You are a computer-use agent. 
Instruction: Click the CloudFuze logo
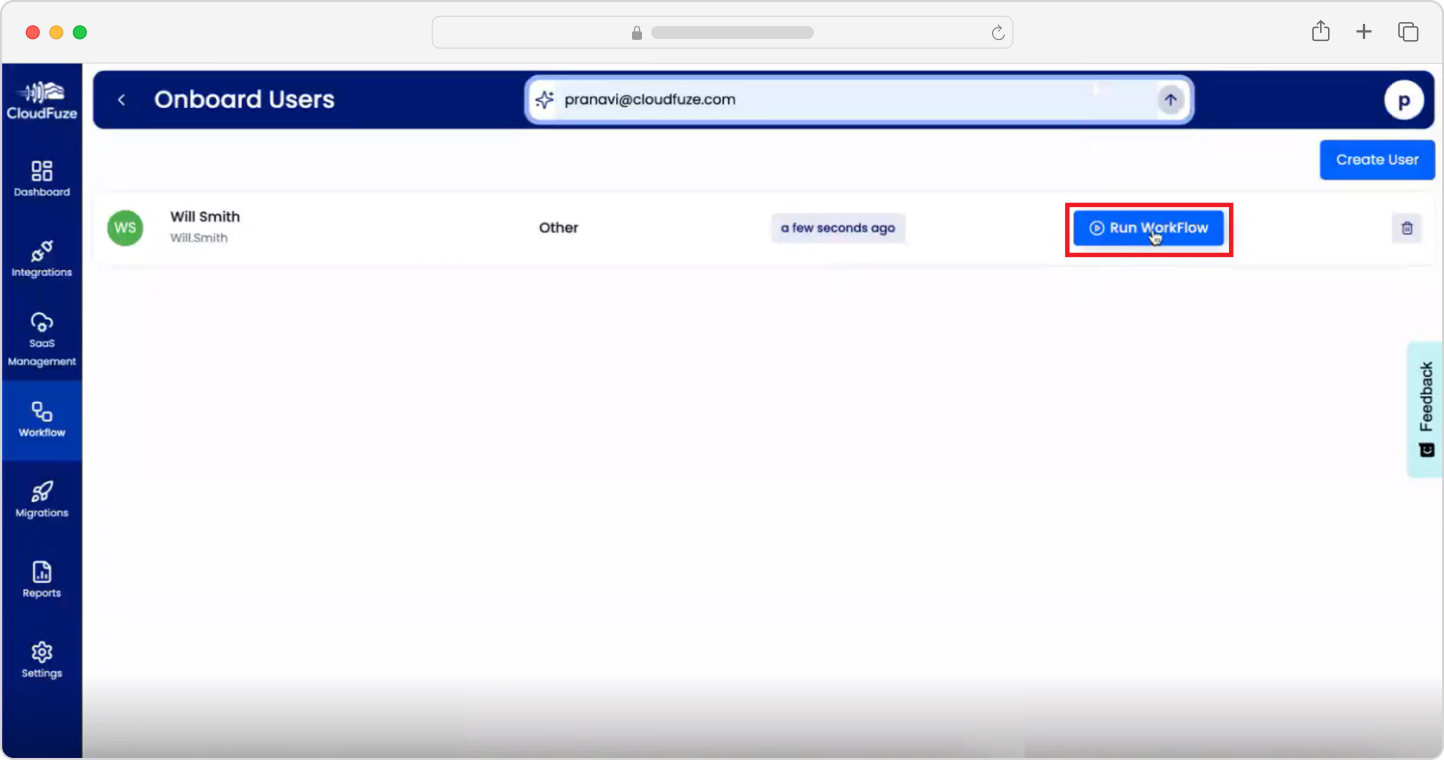pos(42,99)
